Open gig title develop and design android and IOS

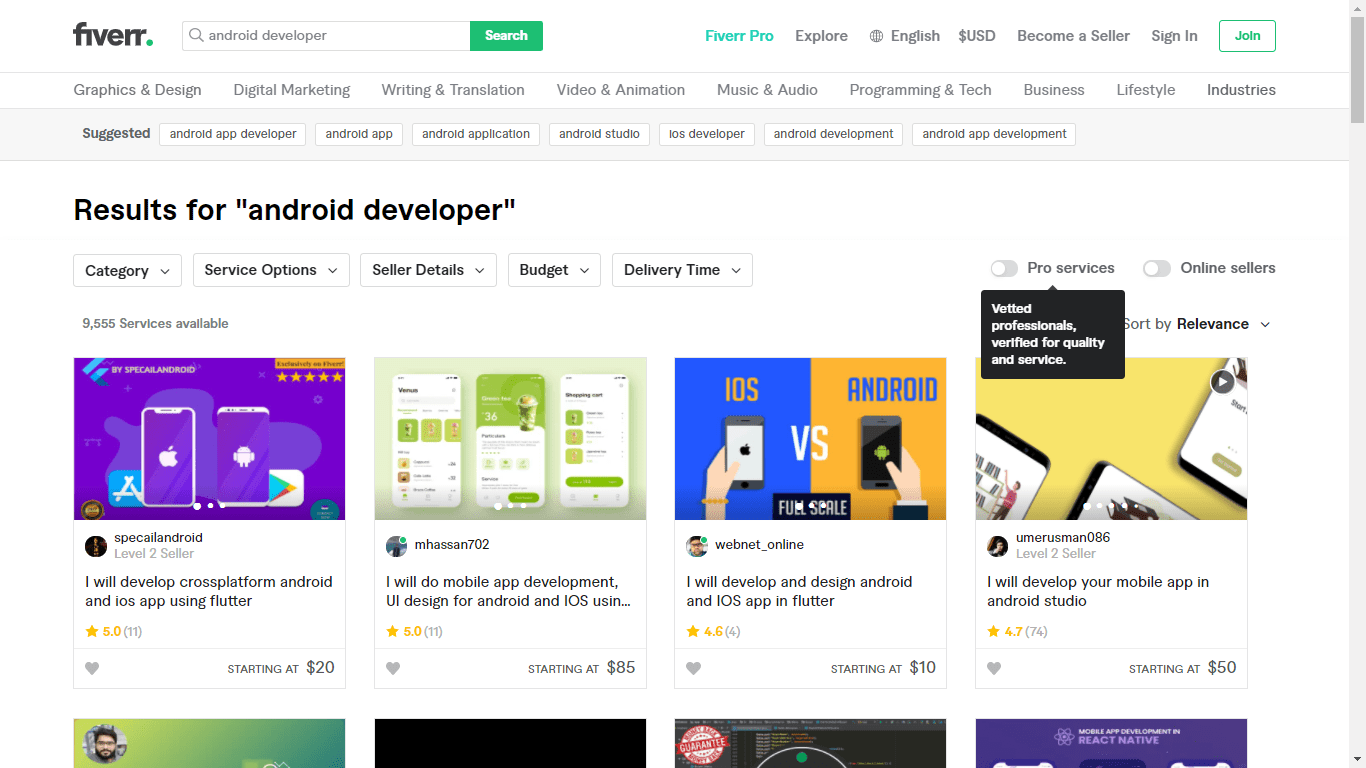[x=799, y=591]
